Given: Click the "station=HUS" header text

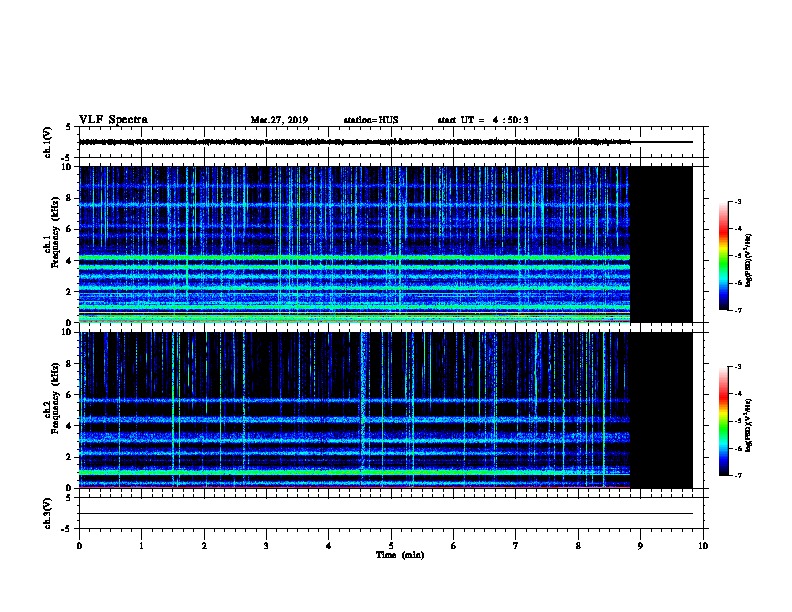Looking at the screenshot, I should click(x=371, y=120).
